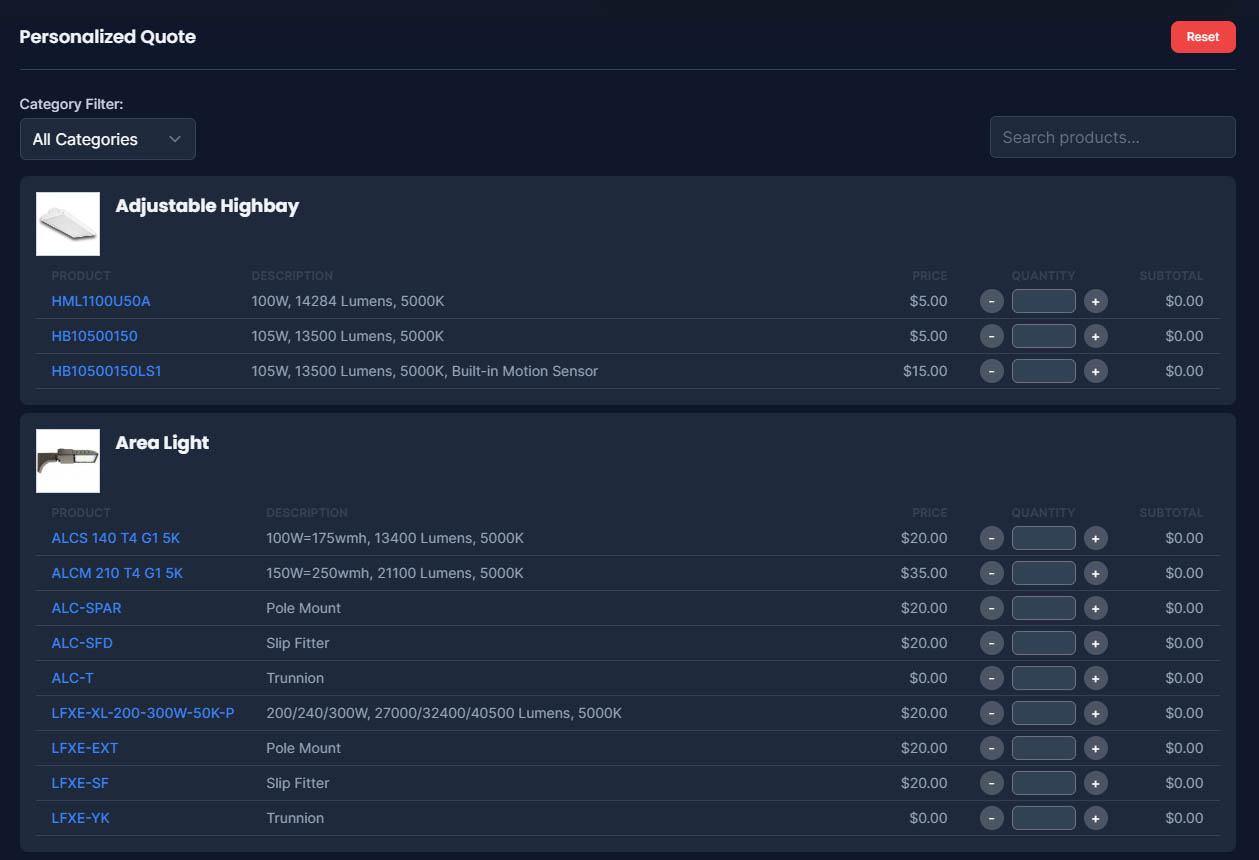Click plus button for ALCS 140 T4 G1 5K
Screen dimensions: 1259x860
point(1095,538)
